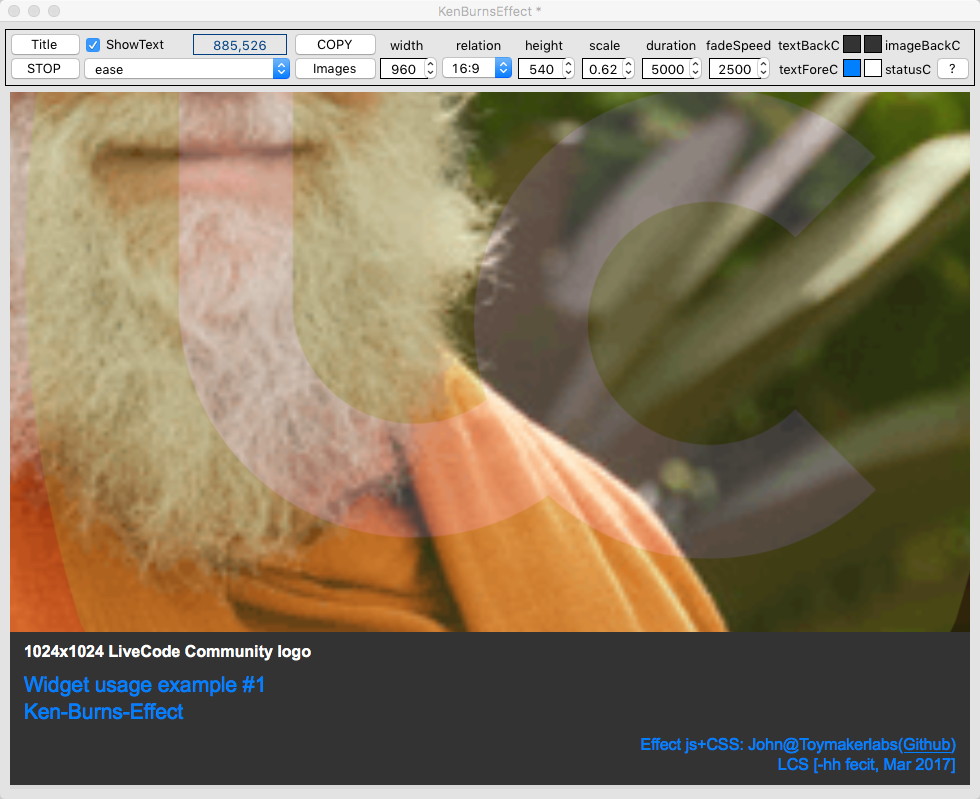Adjust the scale stepper arrows
The image size is (980, 799).
click(628, 69)
